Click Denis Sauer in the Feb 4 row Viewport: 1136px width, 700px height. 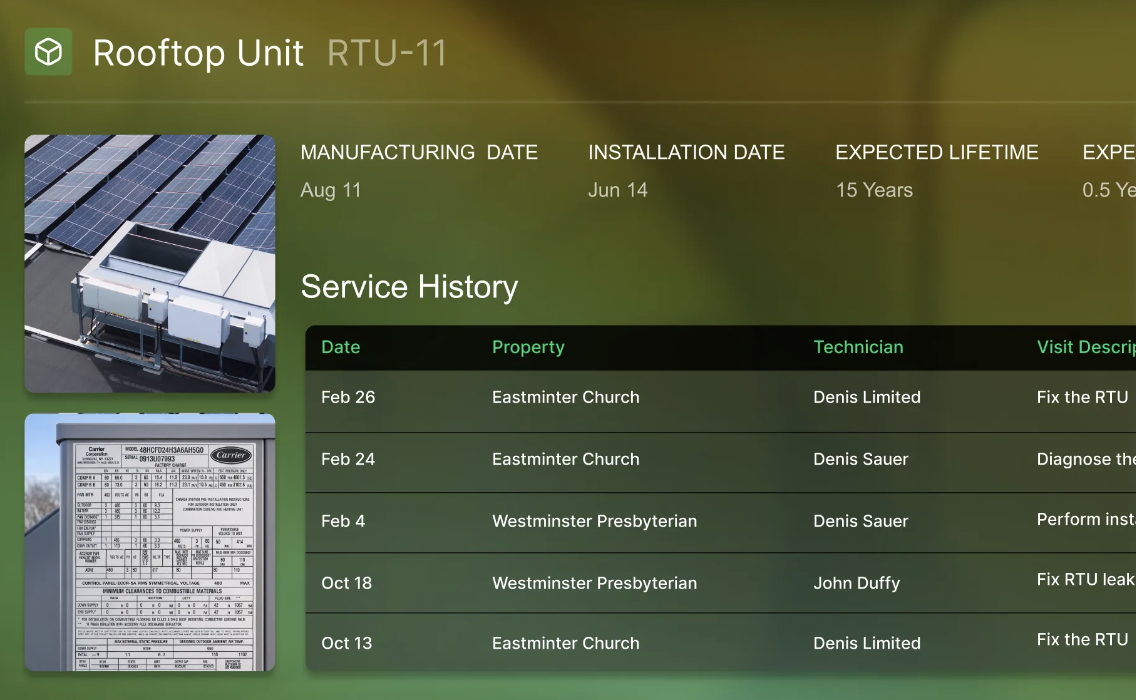pos(861,521)
